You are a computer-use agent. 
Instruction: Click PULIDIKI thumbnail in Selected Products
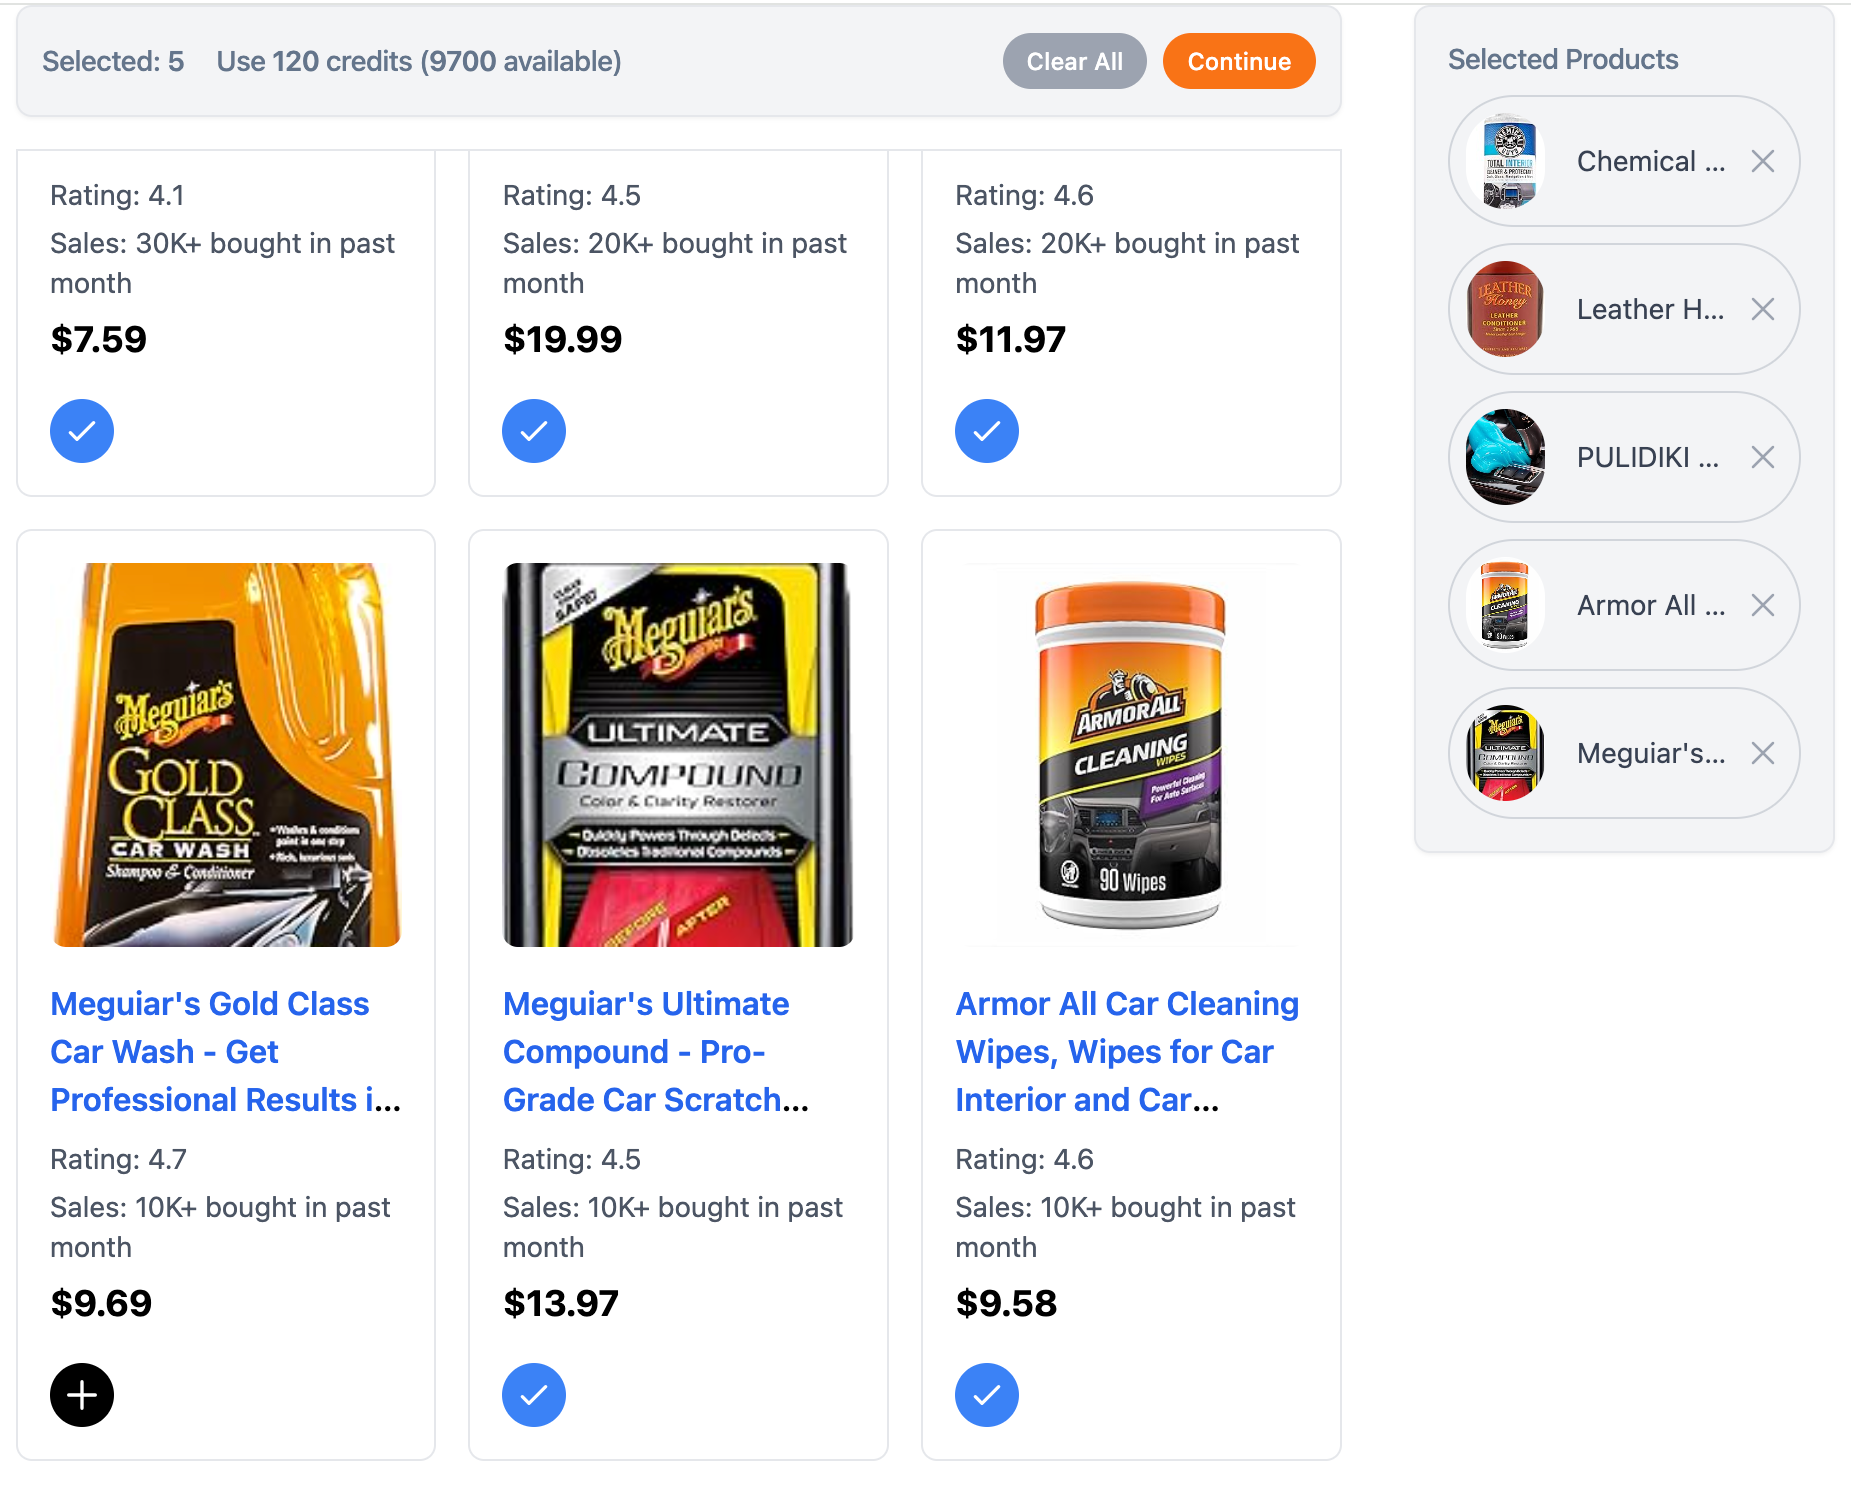(1505, 457)
